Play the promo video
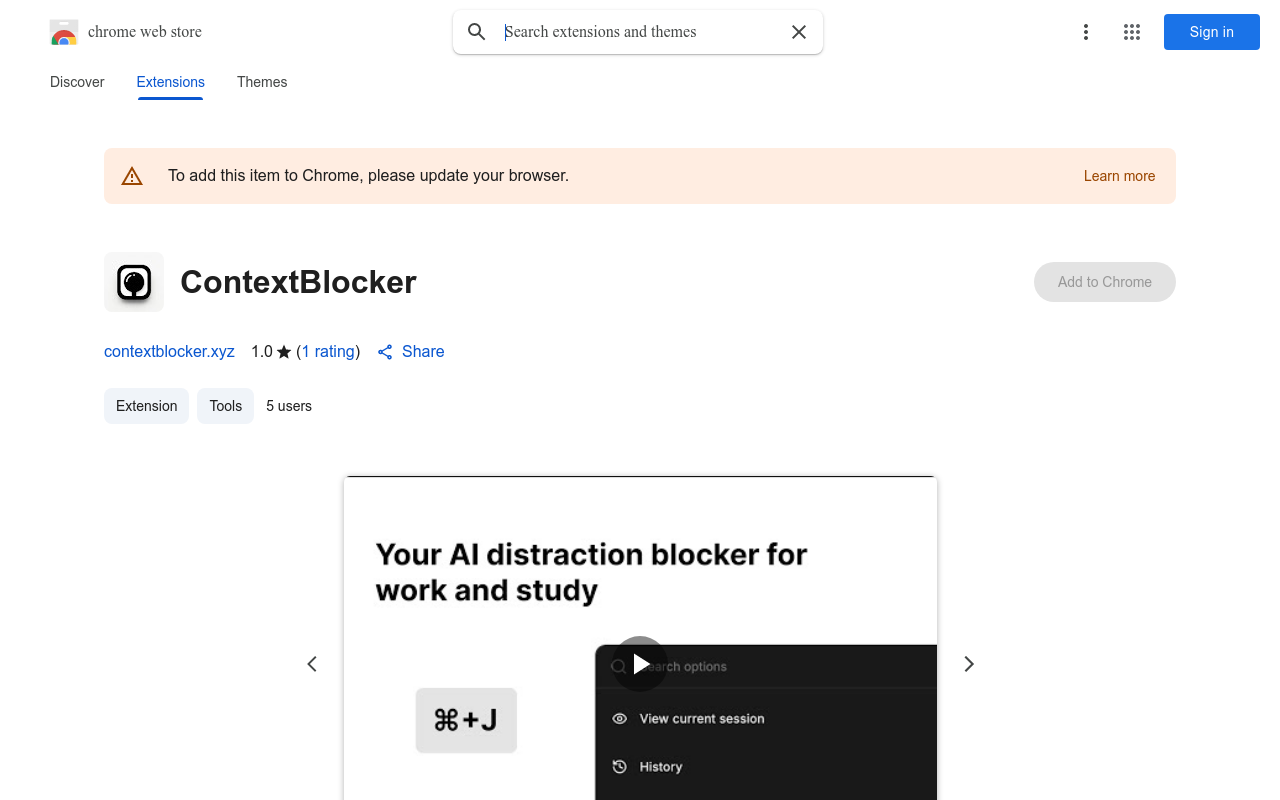The height and width of the screenshot is (800, 1280). [x=640, y=664]
